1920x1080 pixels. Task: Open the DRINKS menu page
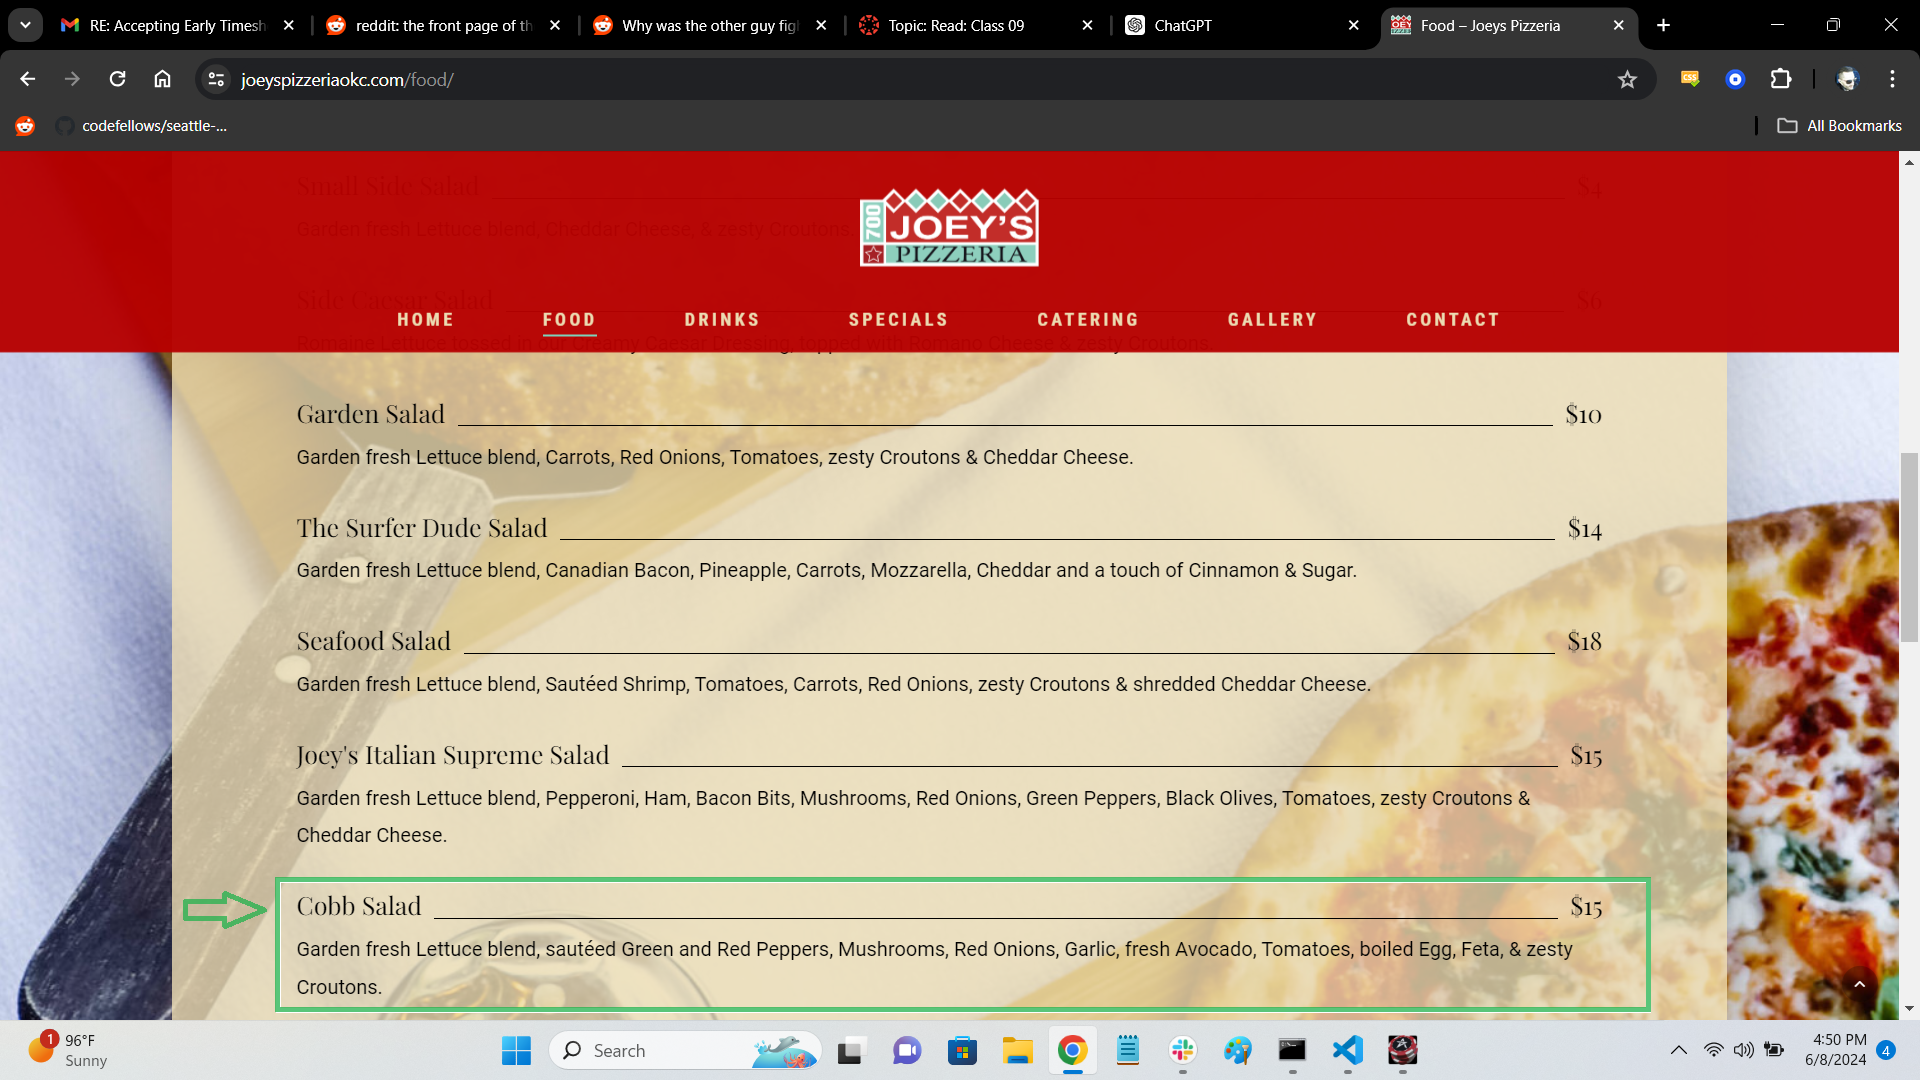[722, 320]
